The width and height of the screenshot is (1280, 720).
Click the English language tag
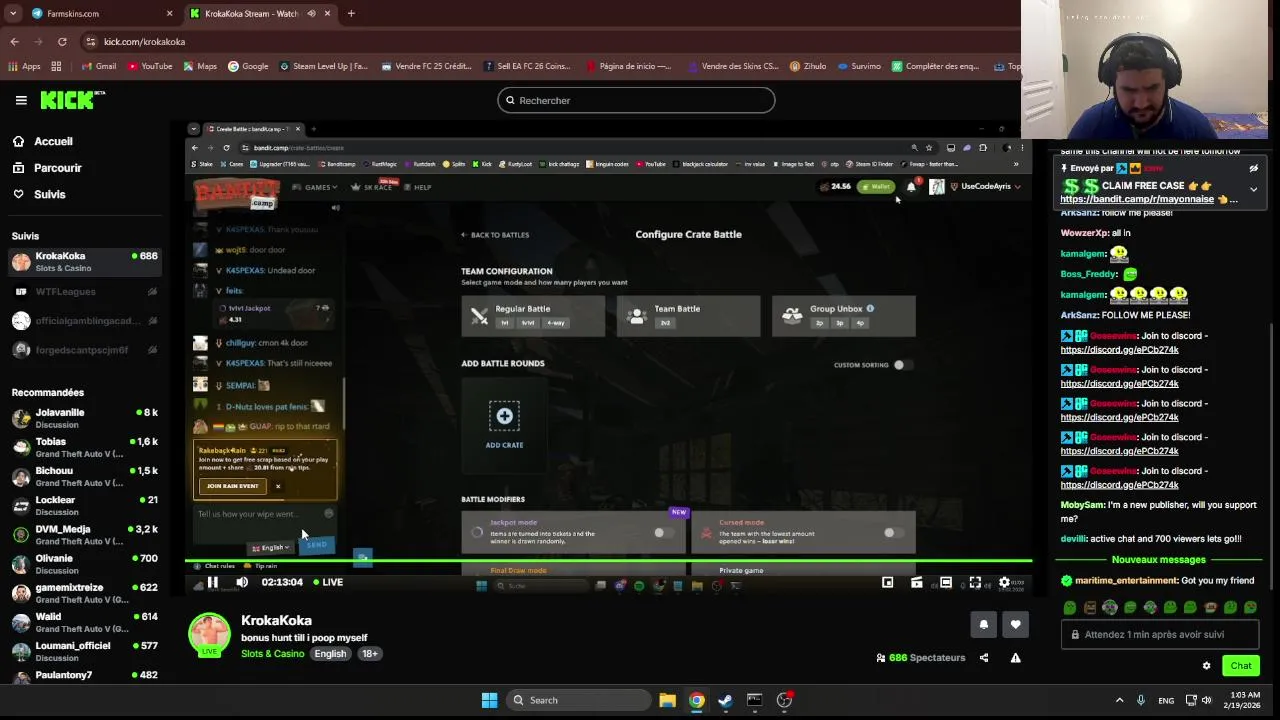tap(330, 654)
